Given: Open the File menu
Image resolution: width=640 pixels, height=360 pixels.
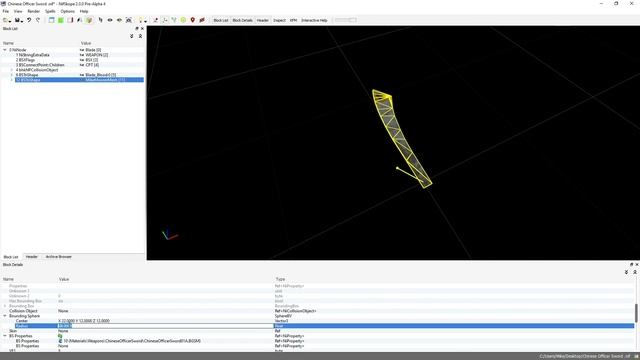Looking at the screenshot, I should tap(6, 11).
